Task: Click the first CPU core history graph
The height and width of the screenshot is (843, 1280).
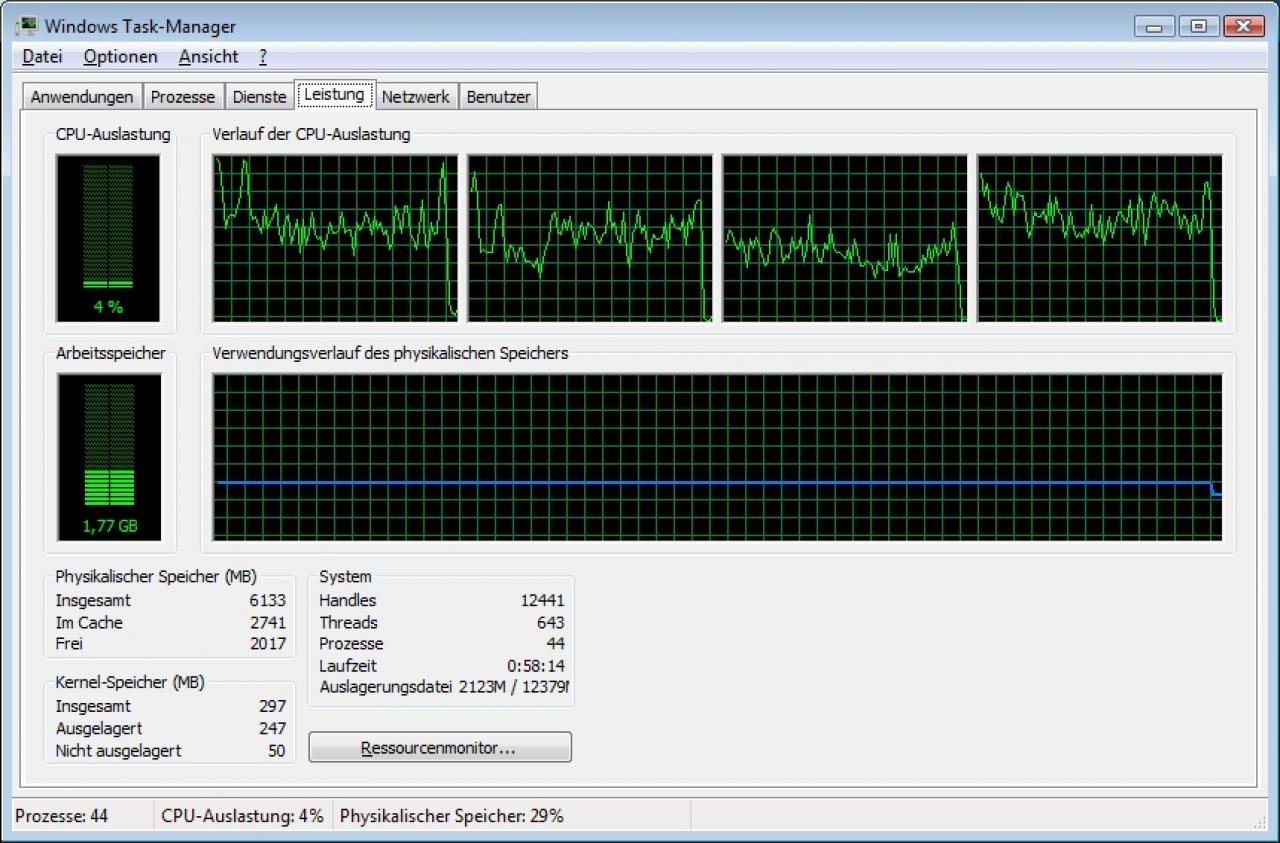Action: pos(335,238)
